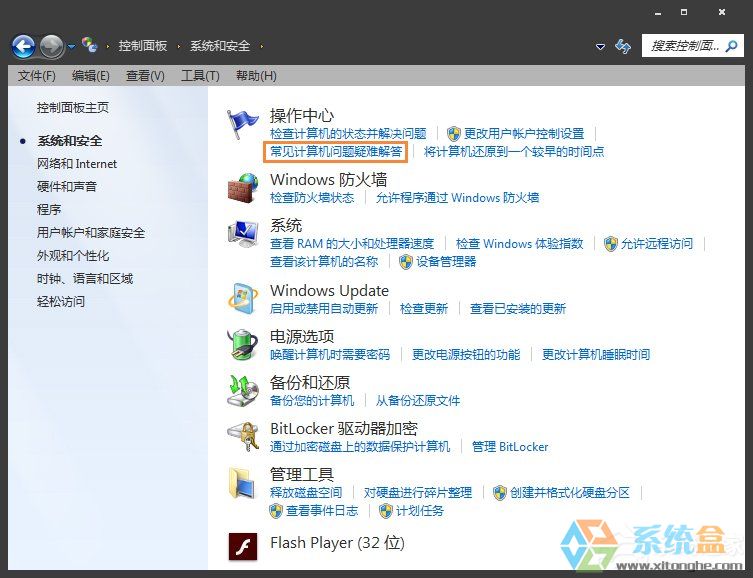The height and width of the screenshot is (578, 753).
Task: Select 轻松访问 in the sidebar
Action: point(61,301)
